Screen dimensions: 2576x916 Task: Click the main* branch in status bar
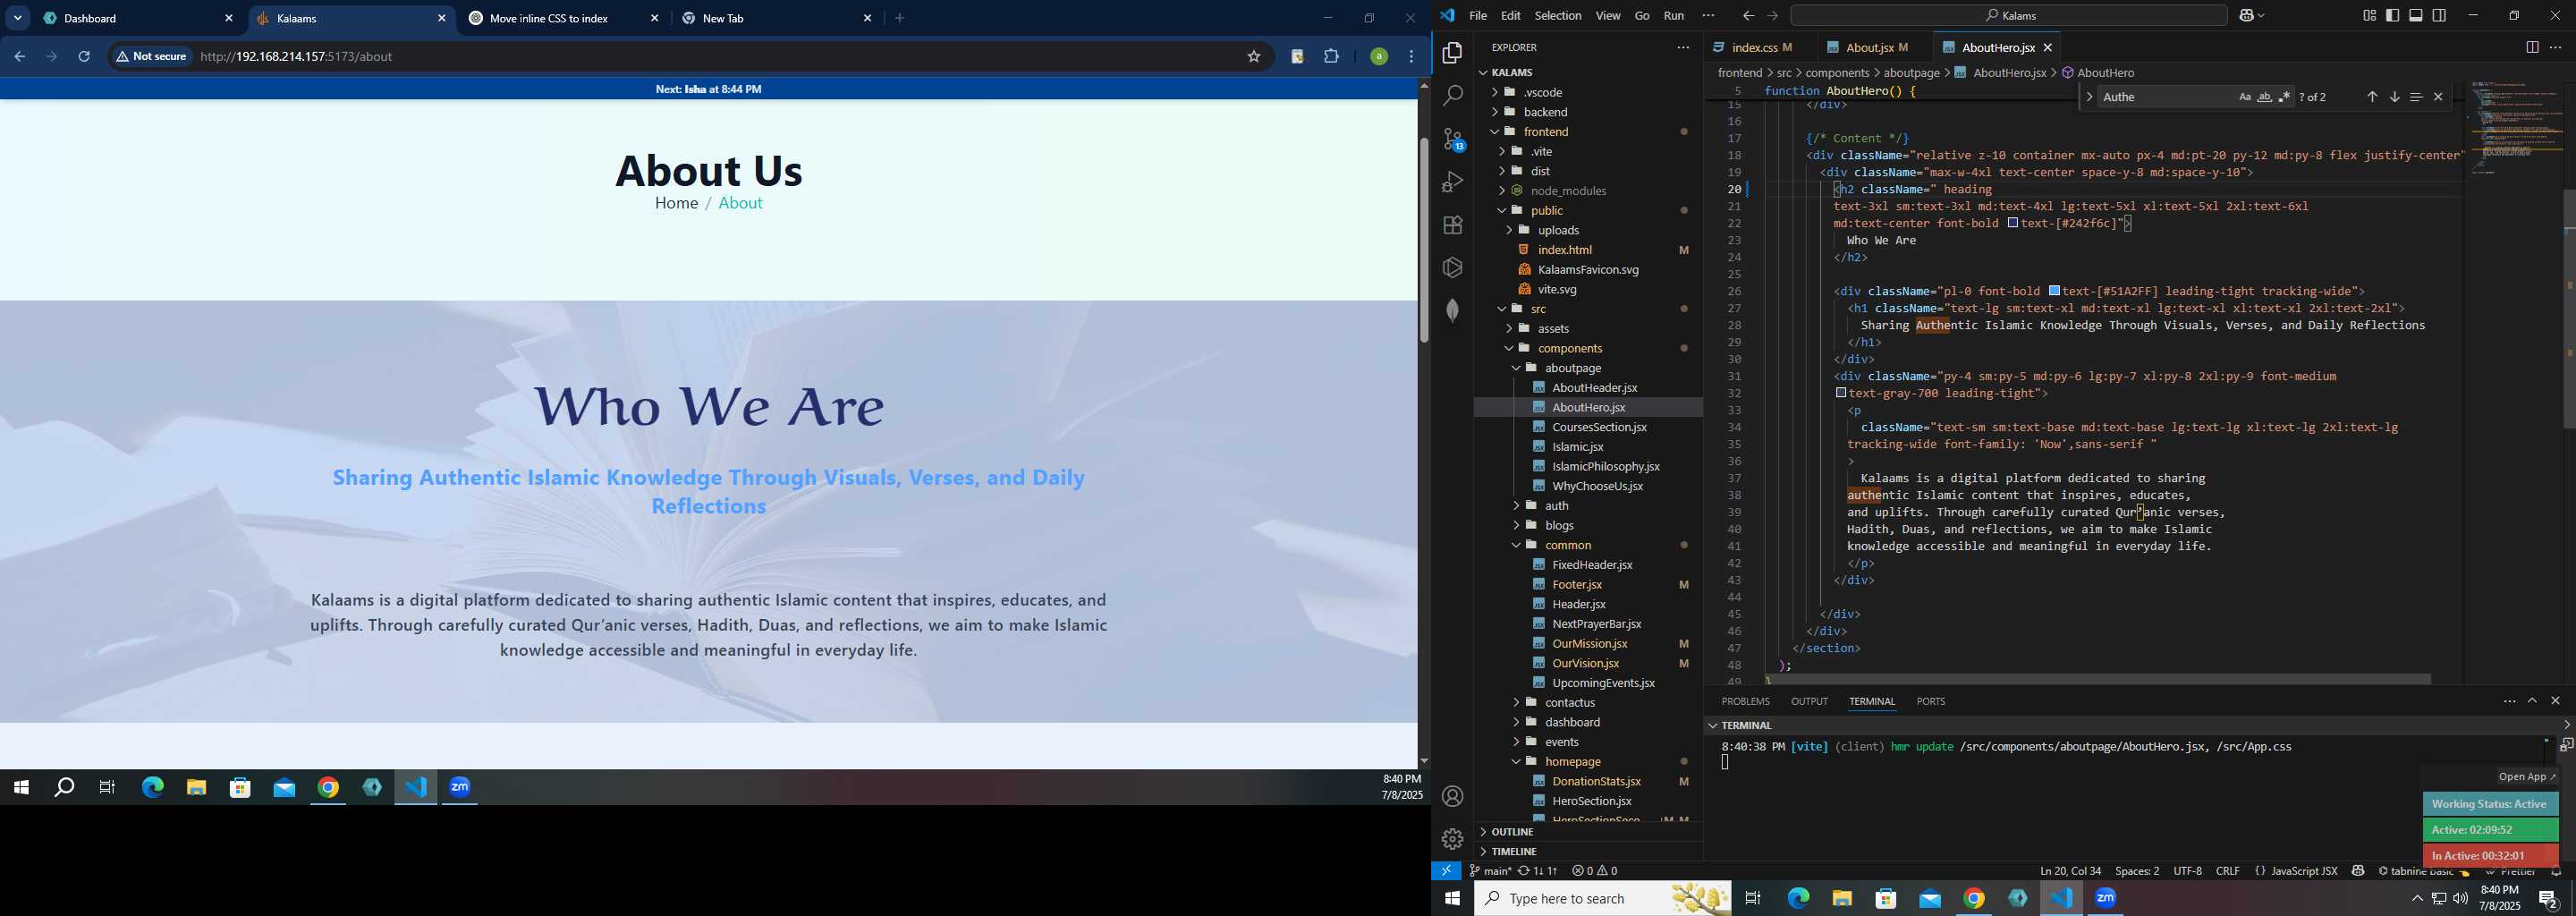point(1489,871)
